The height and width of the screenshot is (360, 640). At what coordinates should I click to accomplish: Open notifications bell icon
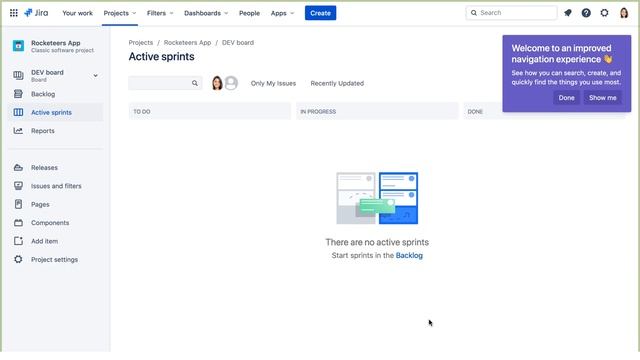click(x=568, y=13)
